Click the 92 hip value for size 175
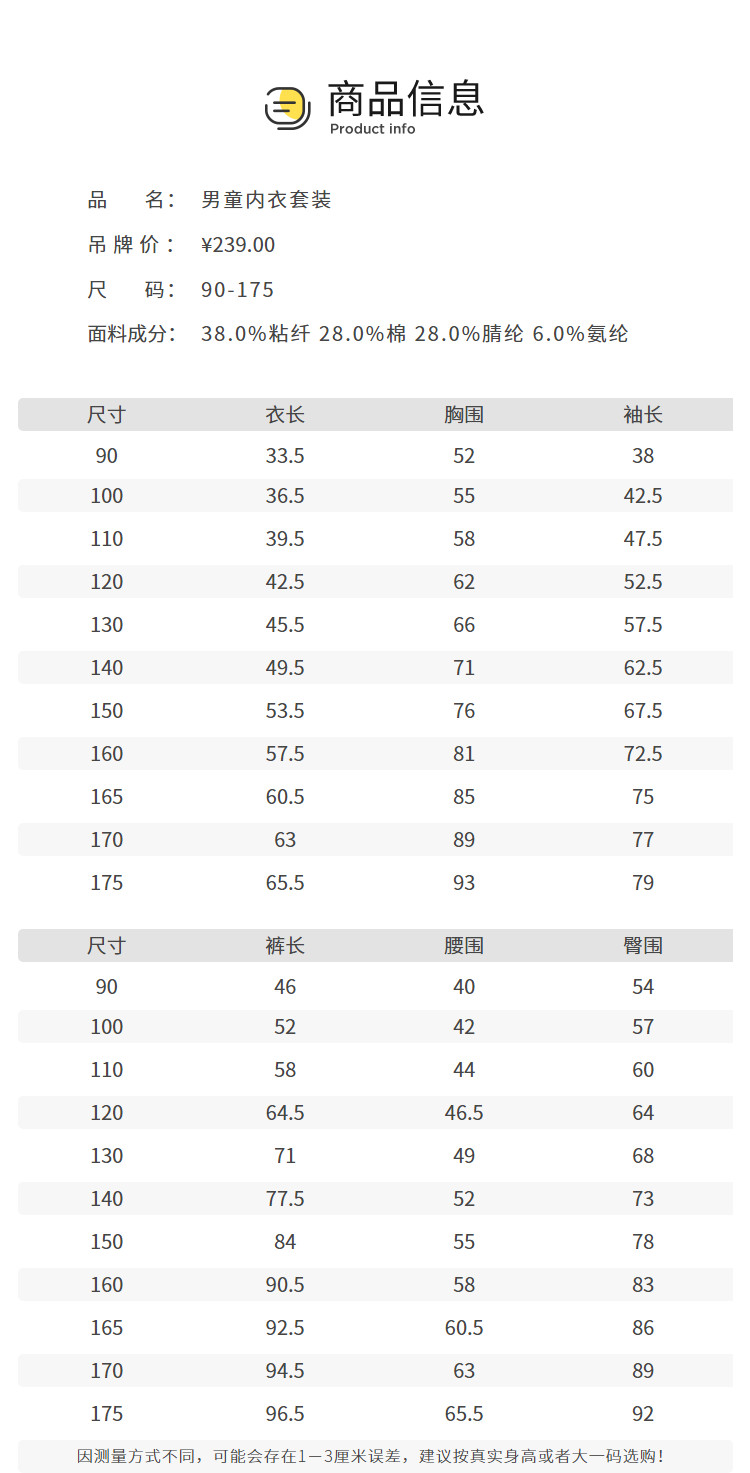750x1473 pixels. (643, 1414)
